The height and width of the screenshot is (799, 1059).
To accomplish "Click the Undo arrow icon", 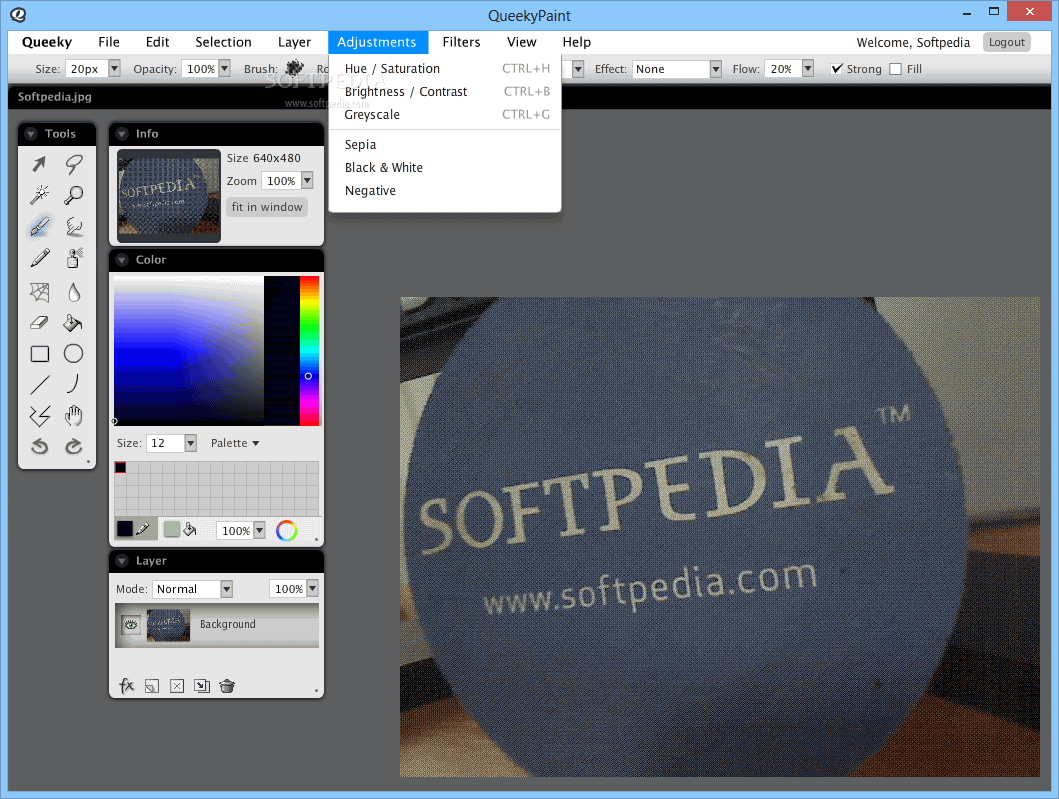I will click(40, 446).
